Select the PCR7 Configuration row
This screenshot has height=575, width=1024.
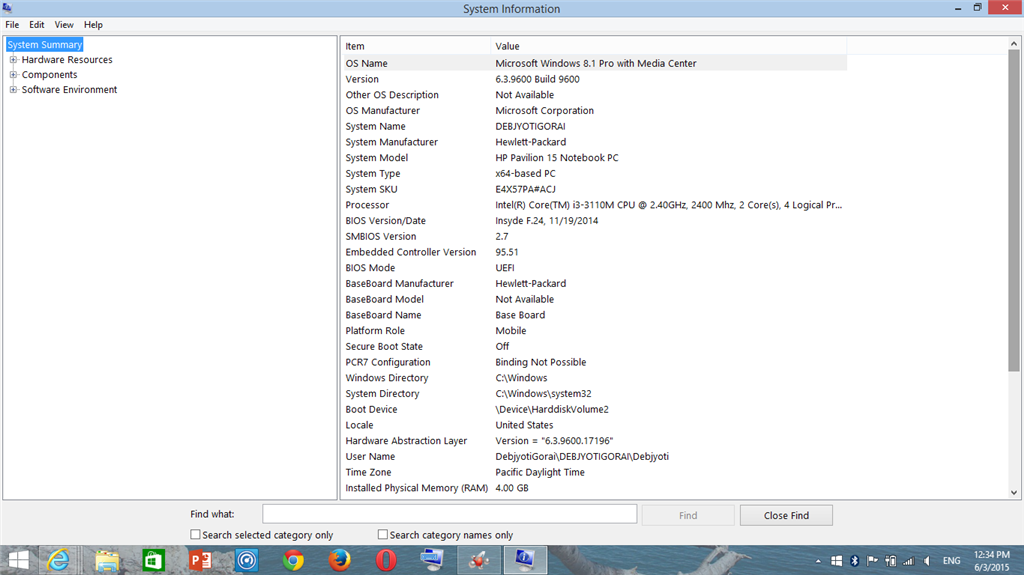pos(594,362)
